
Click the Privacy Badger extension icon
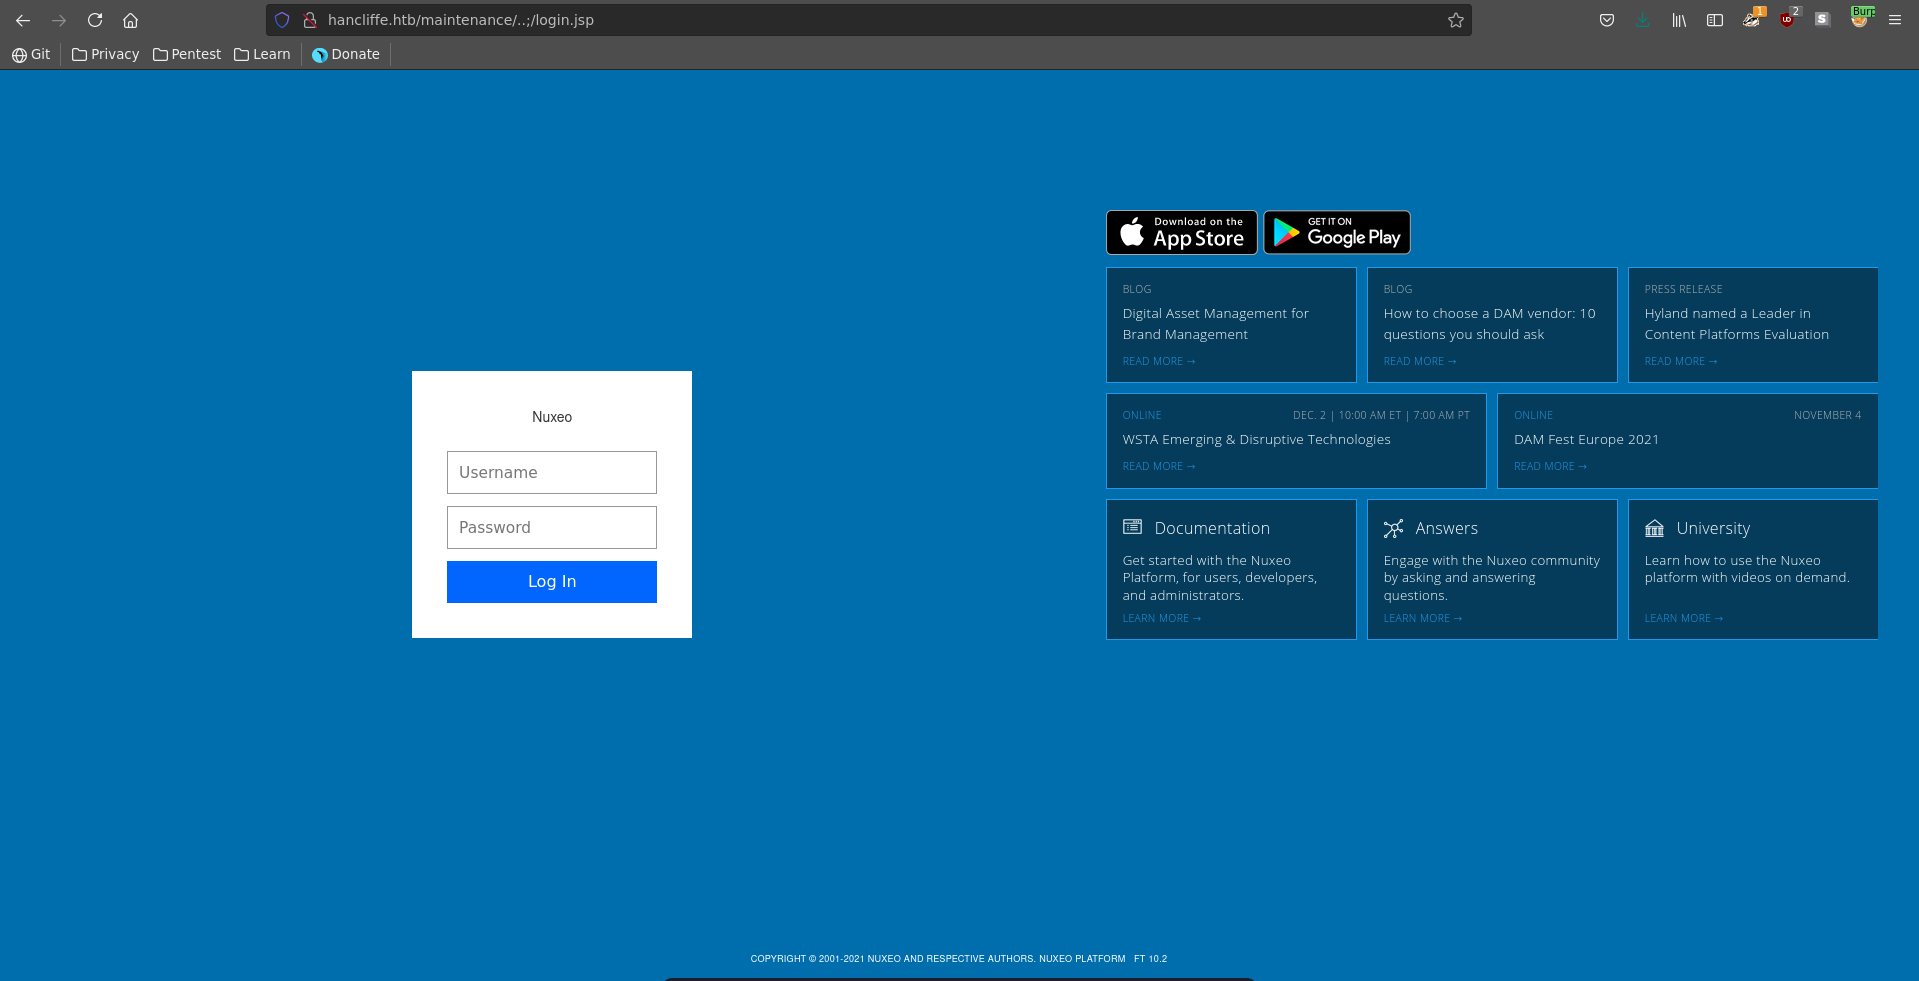[1751, 20]
